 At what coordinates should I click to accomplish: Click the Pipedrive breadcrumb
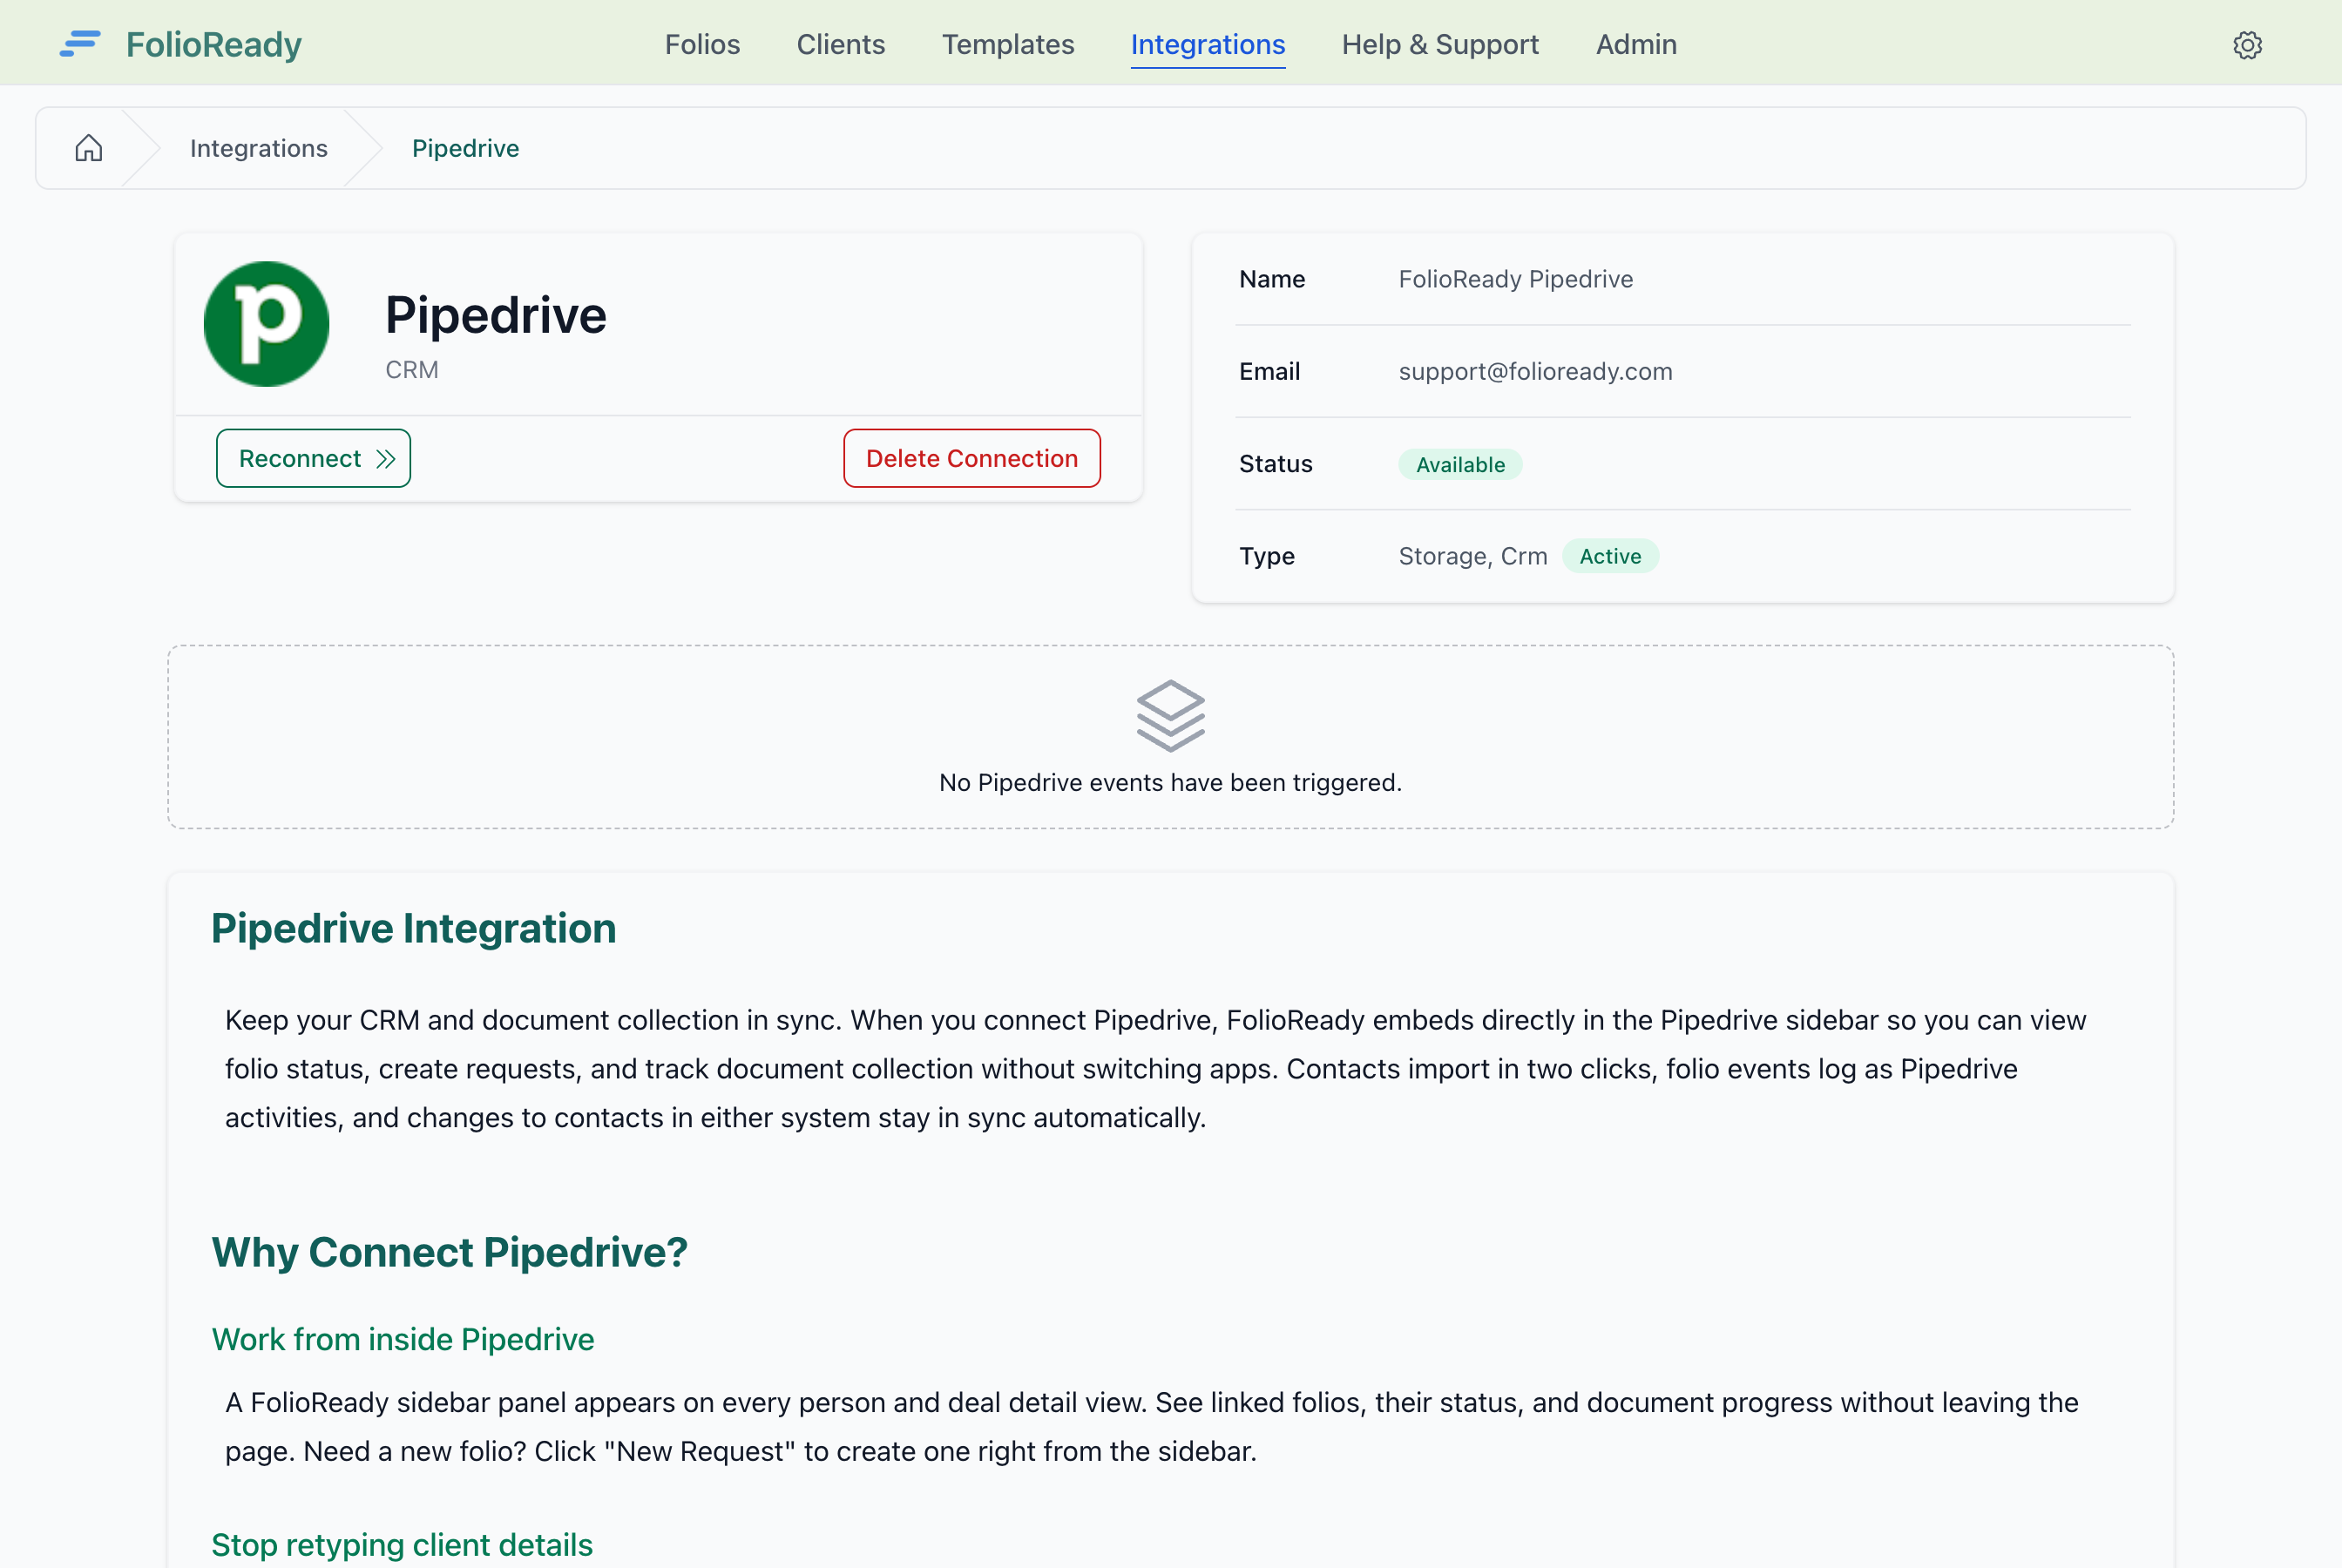[466, 148]
